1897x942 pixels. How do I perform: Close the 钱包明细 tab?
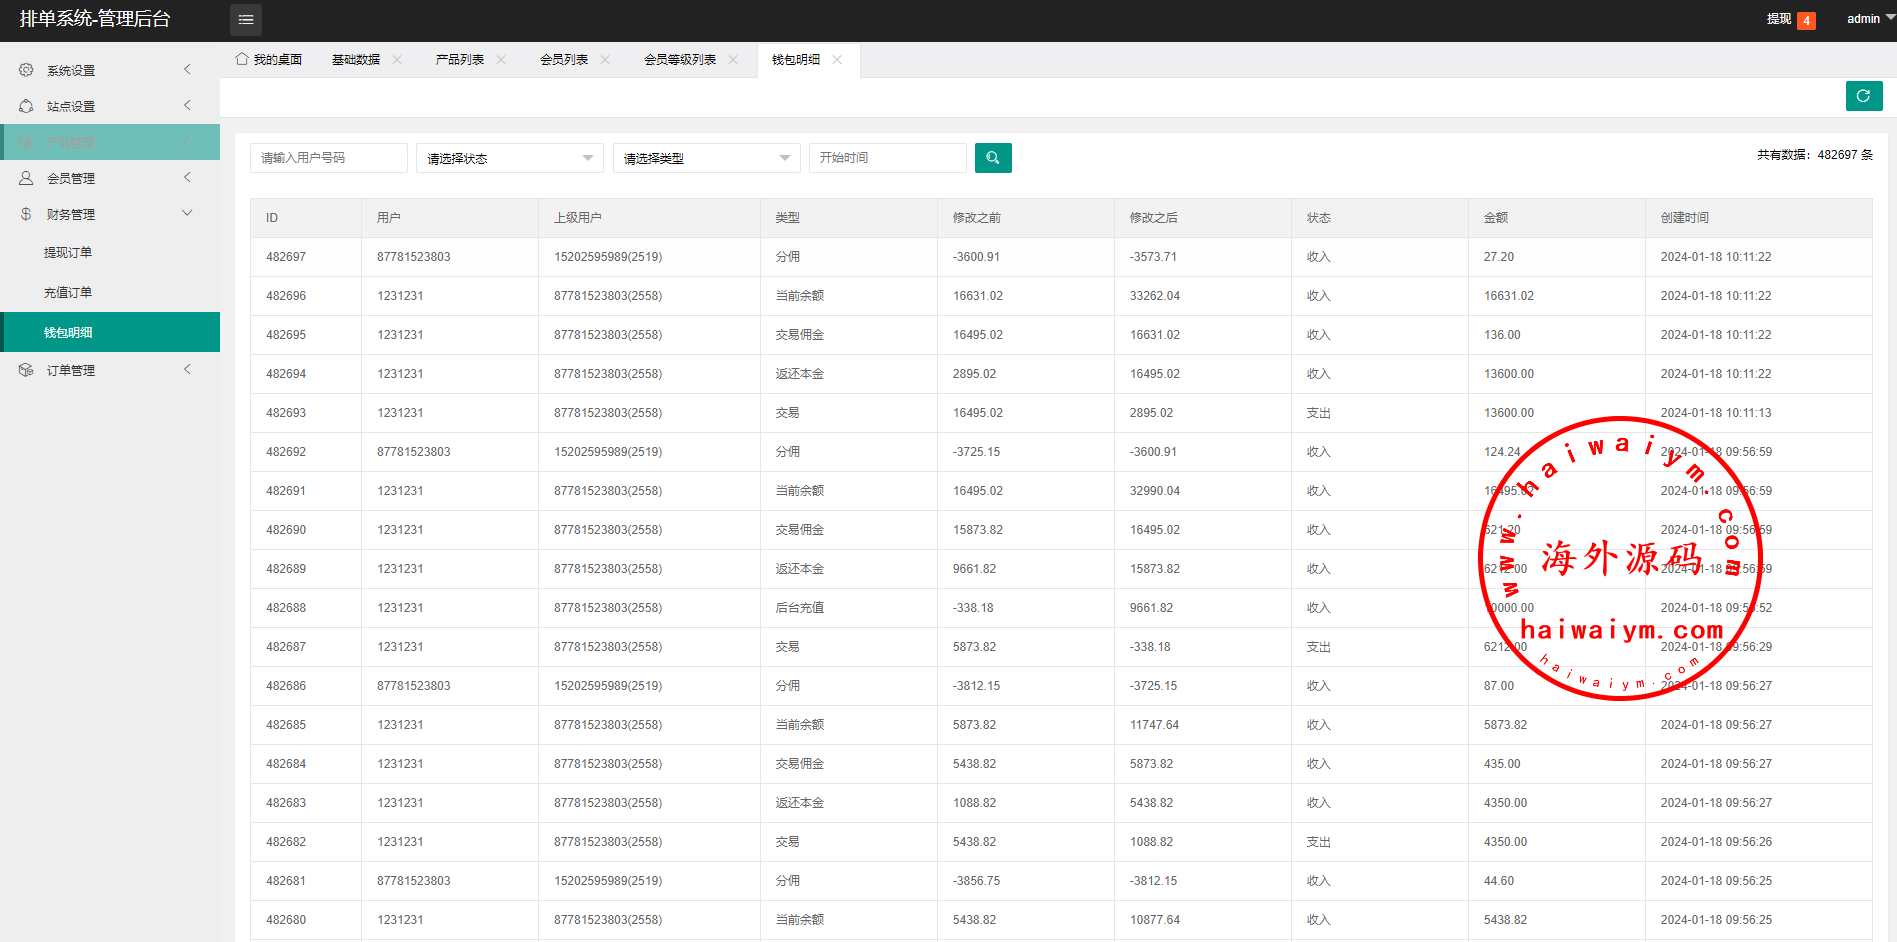coord(837,60)
